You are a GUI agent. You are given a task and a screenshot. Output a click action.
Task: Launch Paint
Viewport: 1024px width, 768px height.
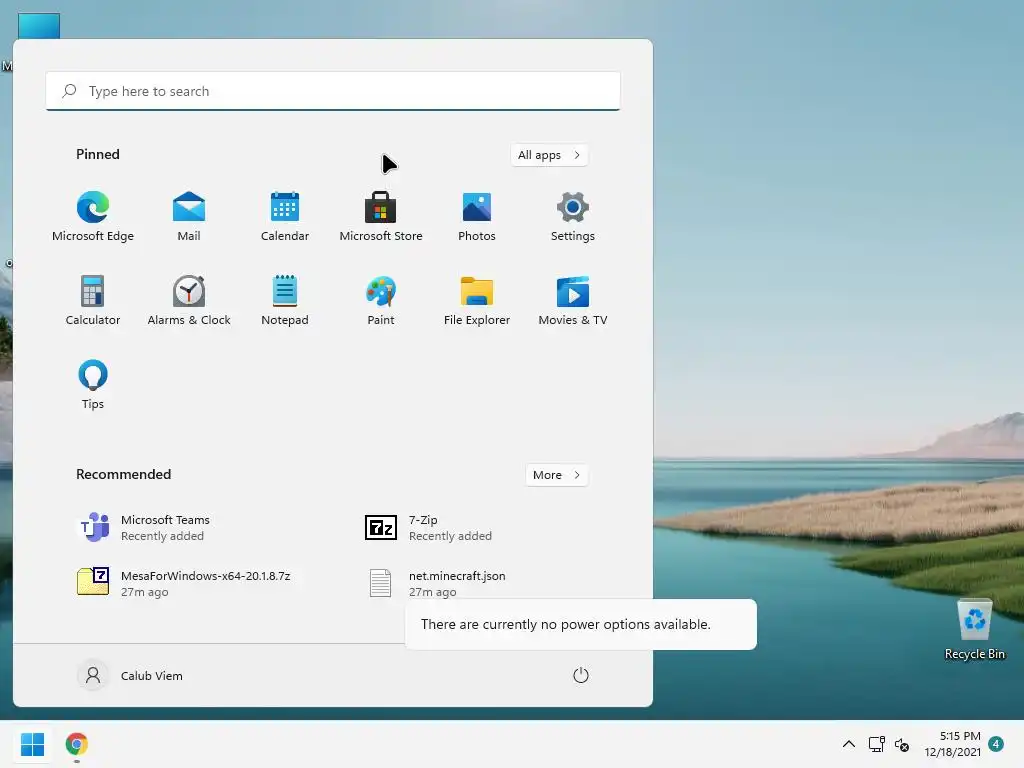point(381,300)
